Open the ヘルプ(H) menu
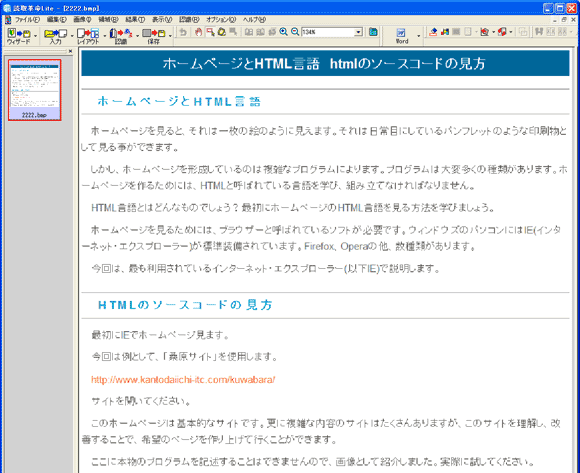The width and height of the screenshot is (580, 473). pos(254,20)
